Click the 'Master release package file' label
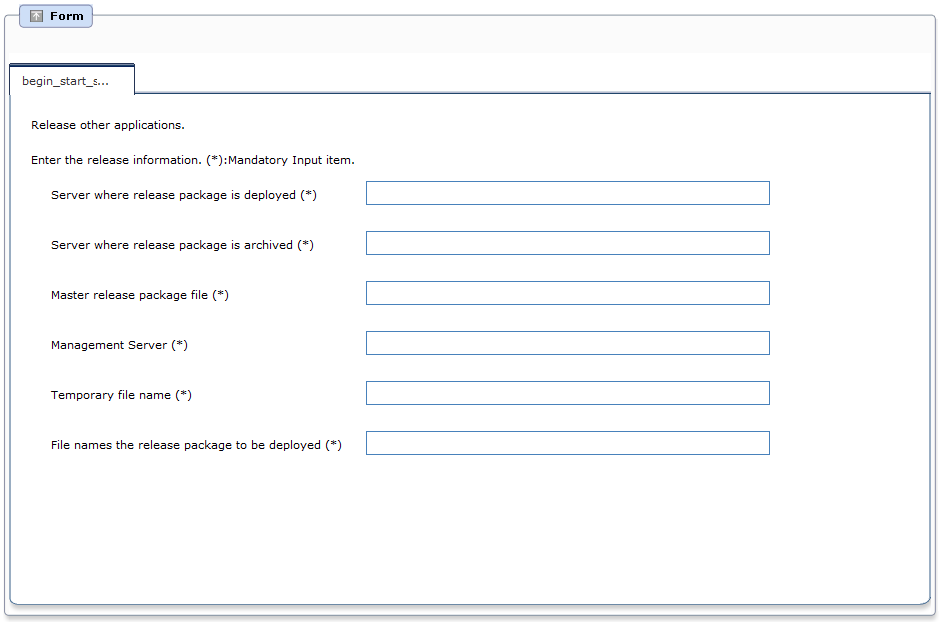This screenshot has width=941, height=624. pyautogui.click(x=140, y=295)
